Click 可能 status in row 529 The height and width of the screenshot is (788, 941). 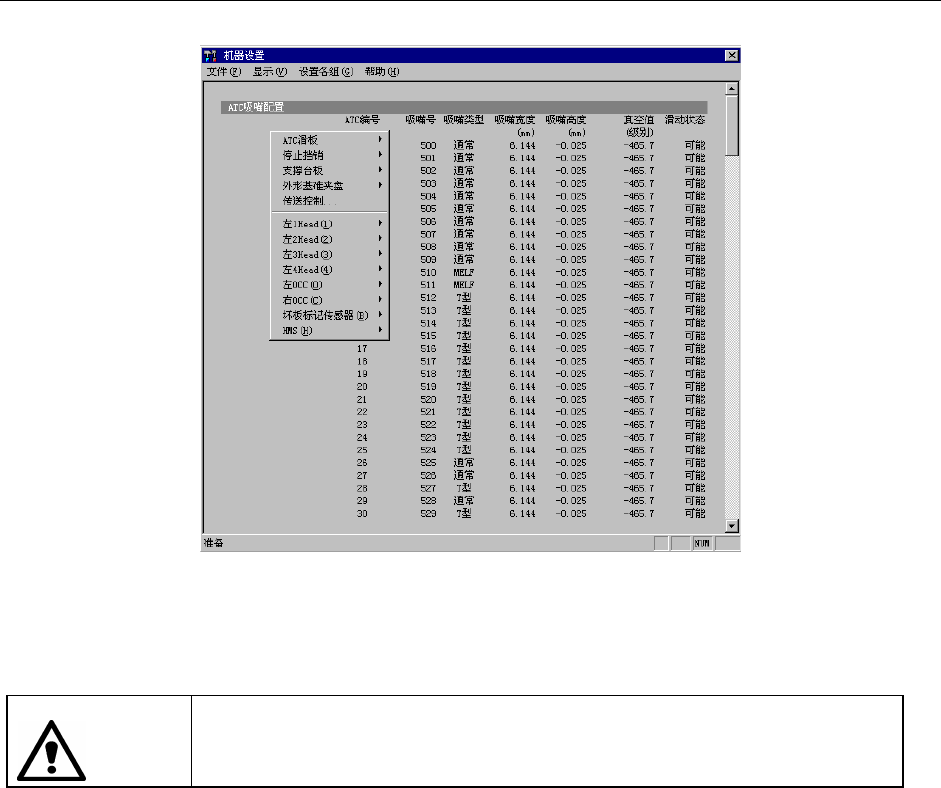pos(695,514)
